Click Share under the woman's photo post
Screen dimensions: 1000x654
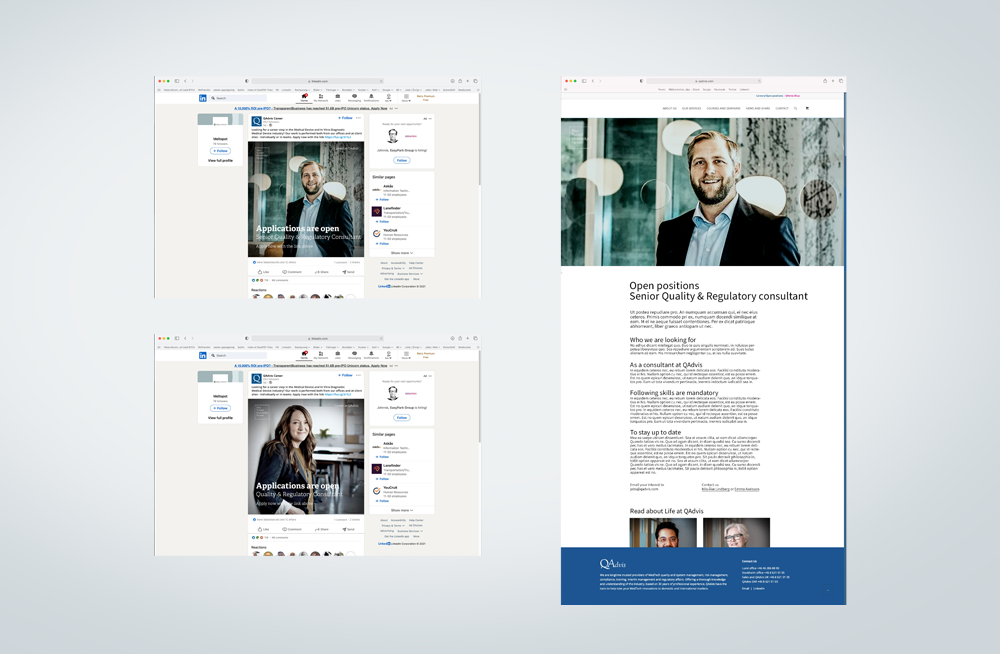(321, 529)
